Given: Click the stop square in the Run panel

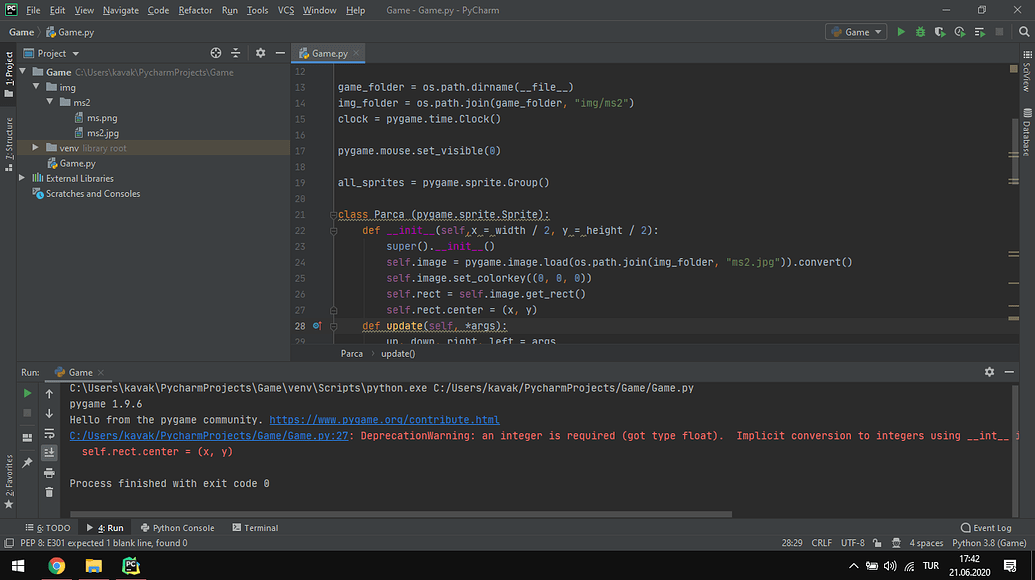Looking at the screenshot, I should [27, 413].
